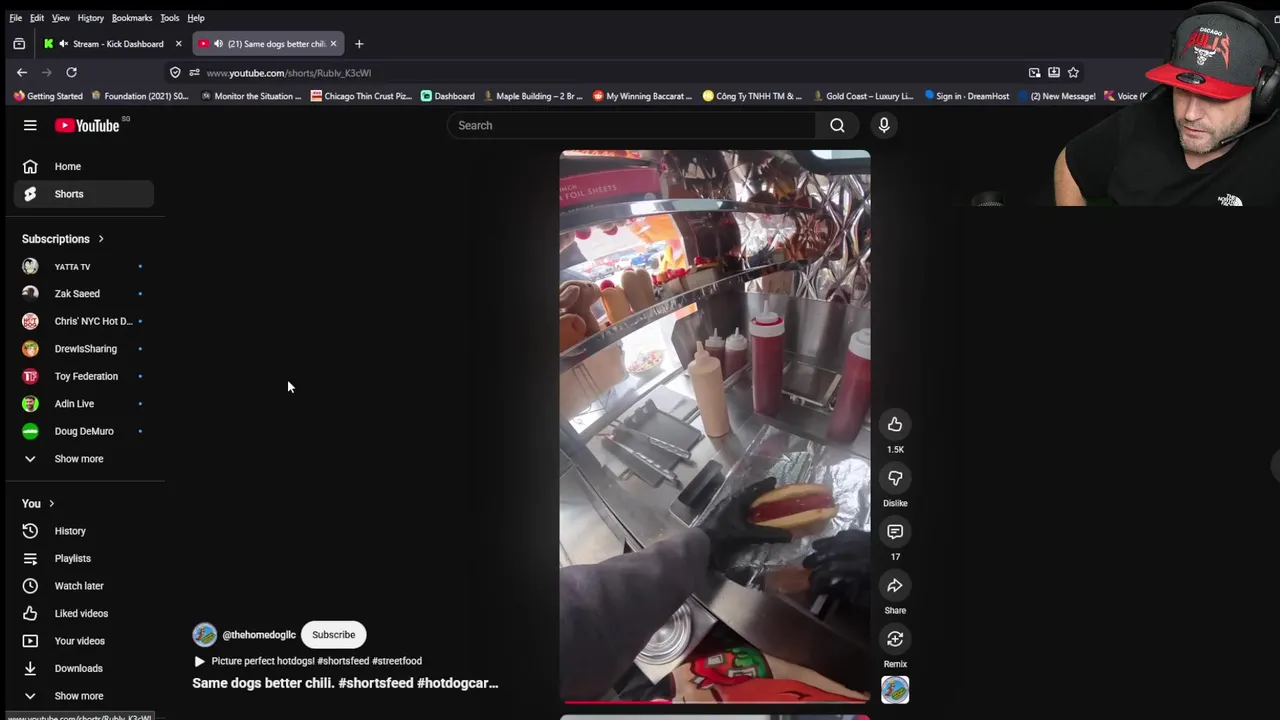
Task: Open the View menu
Action: point(61,18)
